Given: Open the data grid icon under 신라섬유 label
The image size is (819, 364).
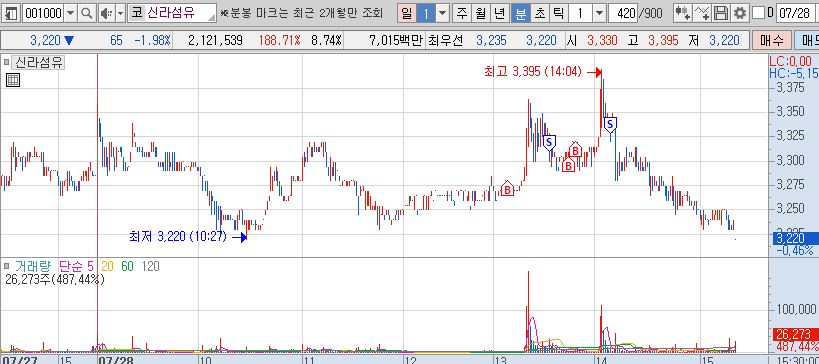Looking at the screenshot, I should 13,80.
